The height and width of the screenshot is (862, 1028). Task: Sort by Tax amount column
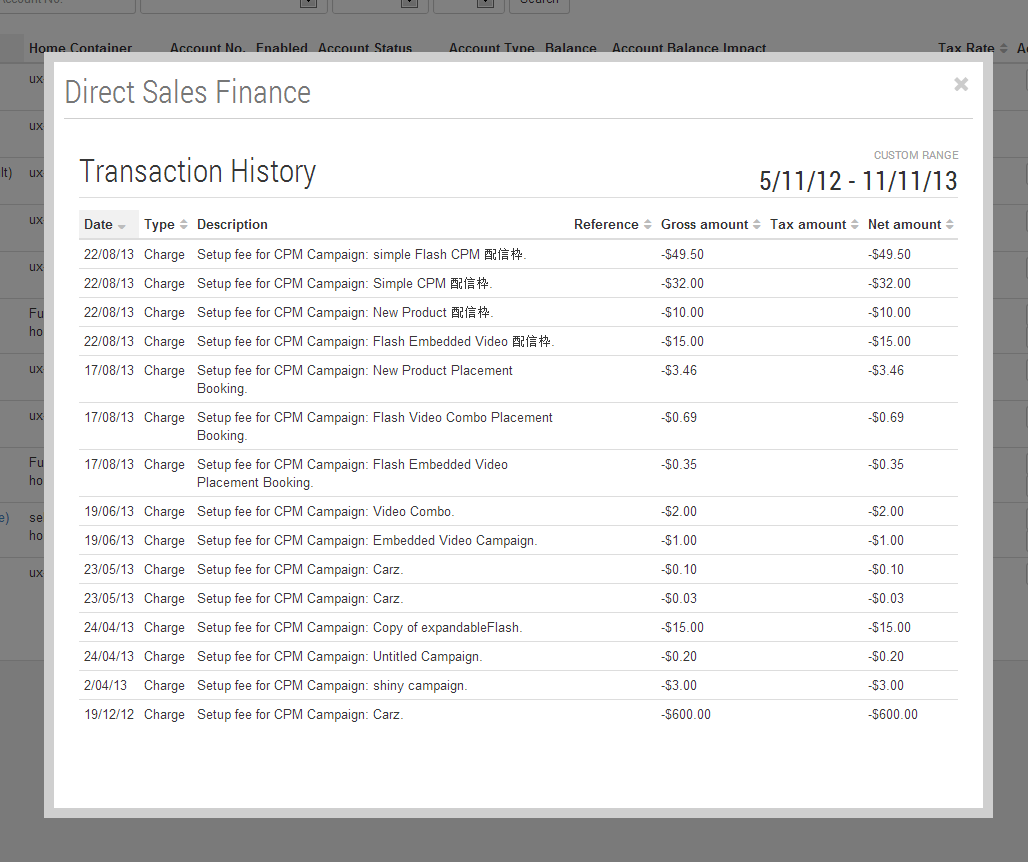(814, 225)
